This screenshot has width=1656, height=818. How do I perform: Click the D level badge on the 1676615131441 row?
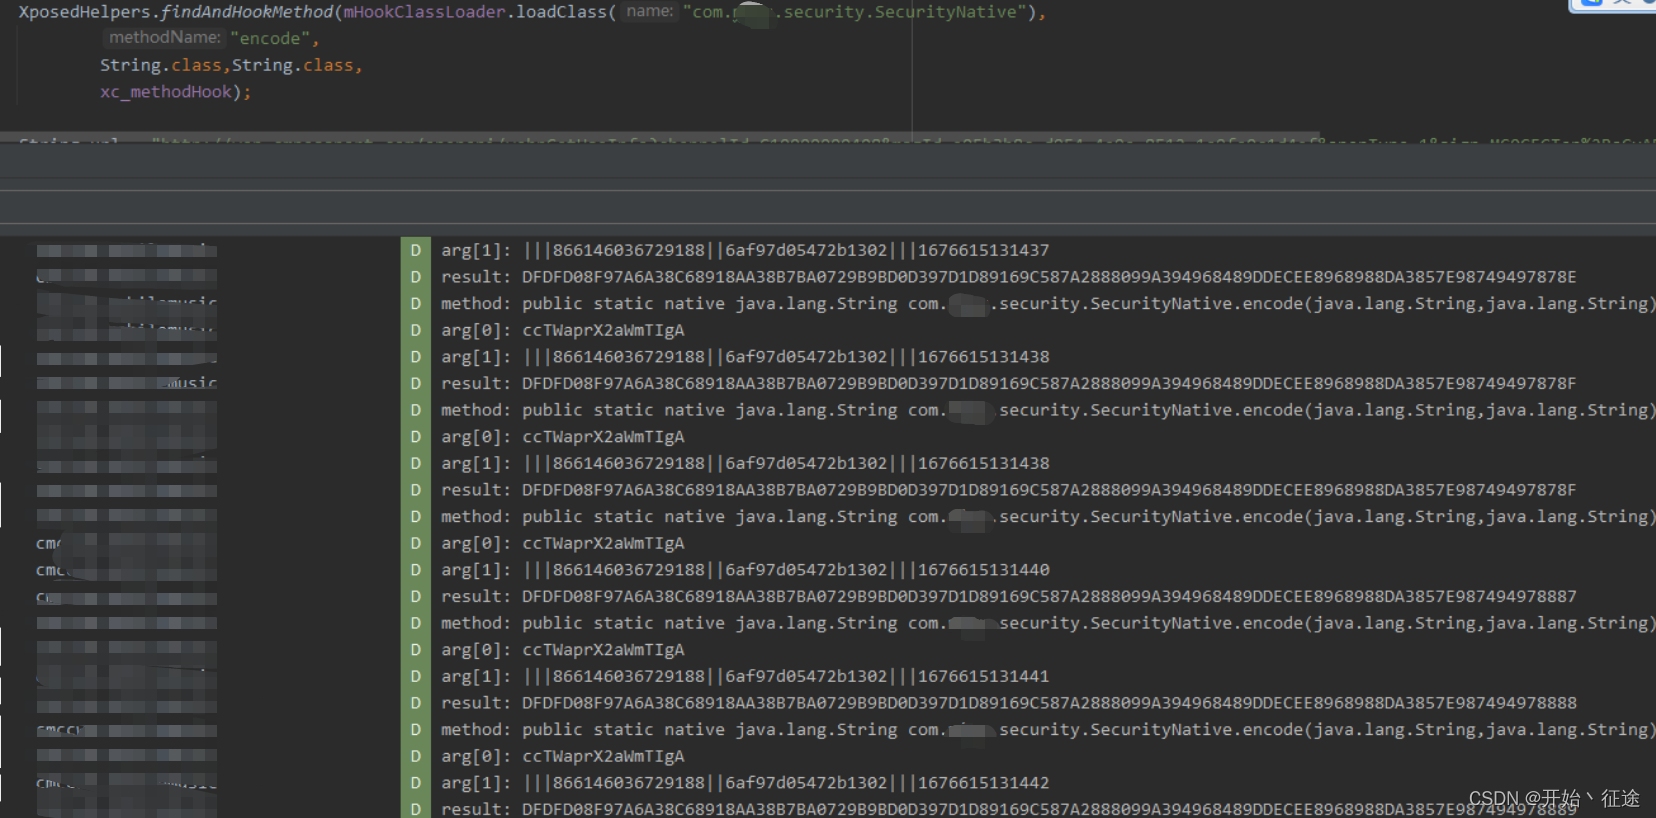click(x=415, y=677)
